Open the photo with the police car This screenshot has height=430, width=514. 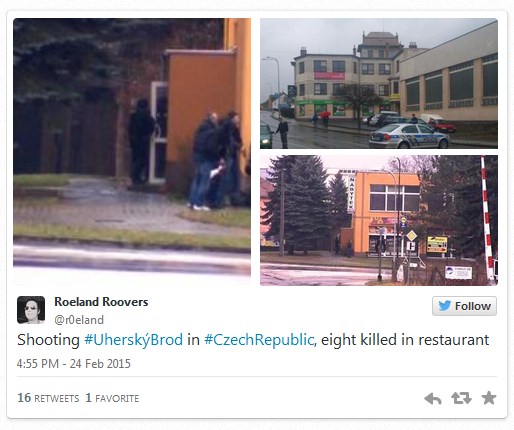(379, 83)
